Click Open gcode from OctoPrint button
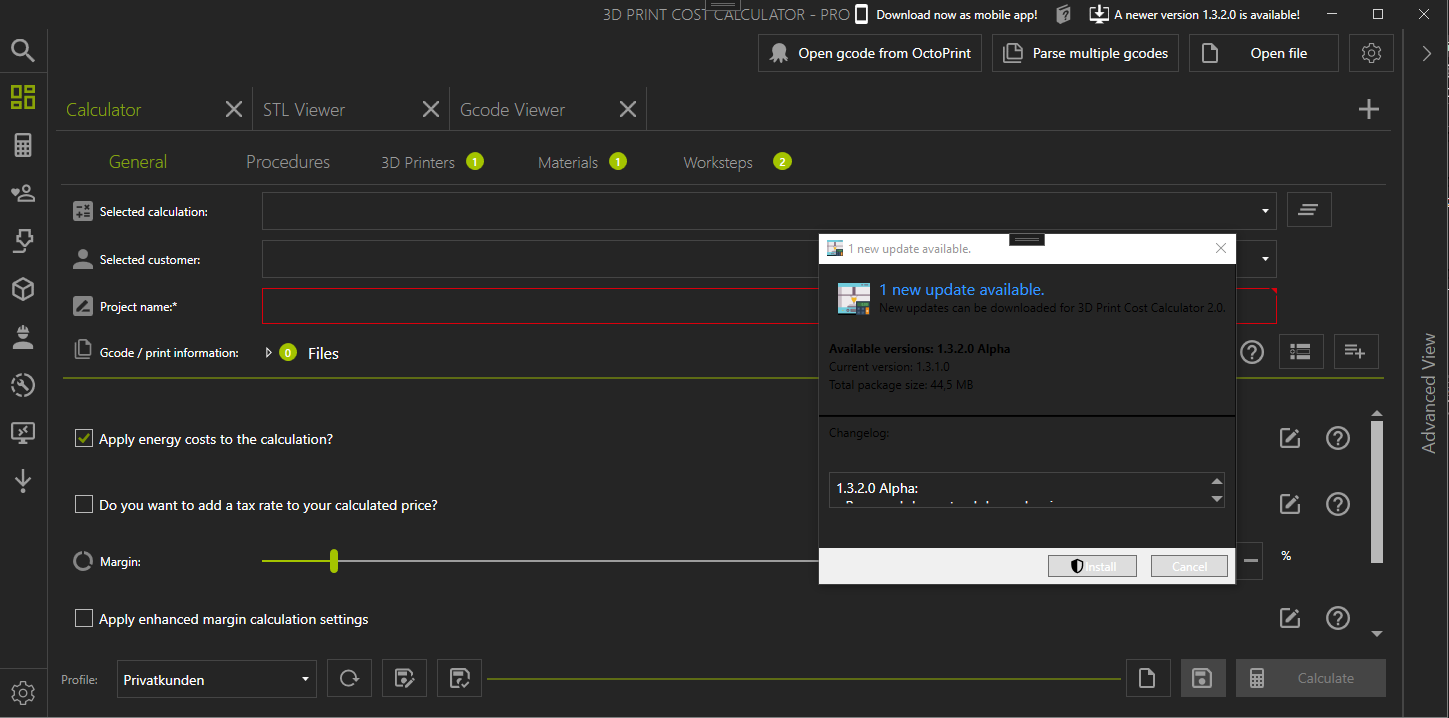 point(870,53)
